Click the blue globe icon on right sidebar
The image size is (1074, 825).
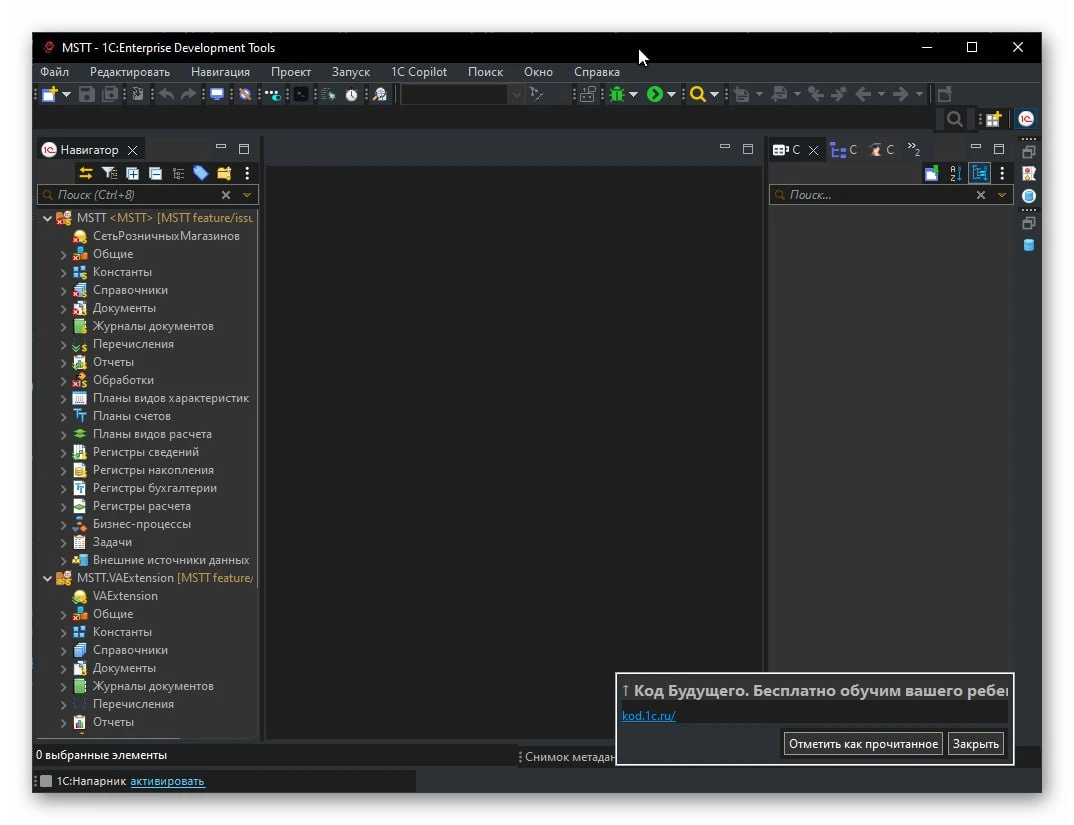coord(1029,196)
